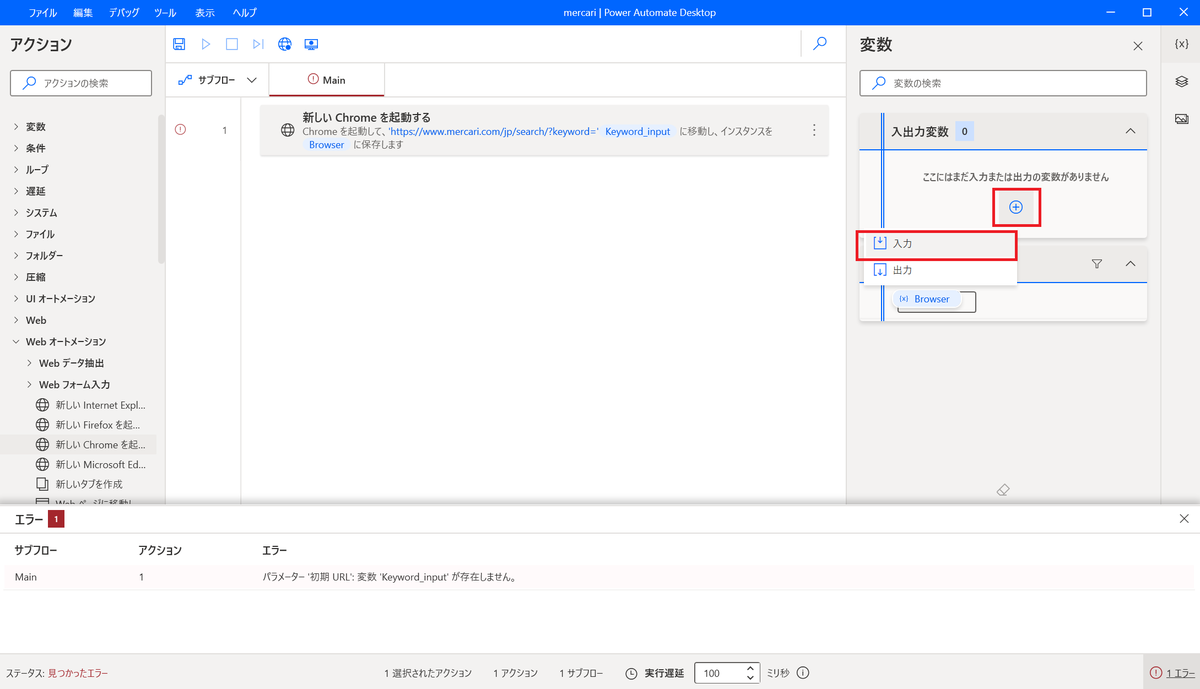This screenshot has height=689, width=1200.
Task: Click the mercari URL text in action
Action: pyautogui.click(x=494, y=131)
